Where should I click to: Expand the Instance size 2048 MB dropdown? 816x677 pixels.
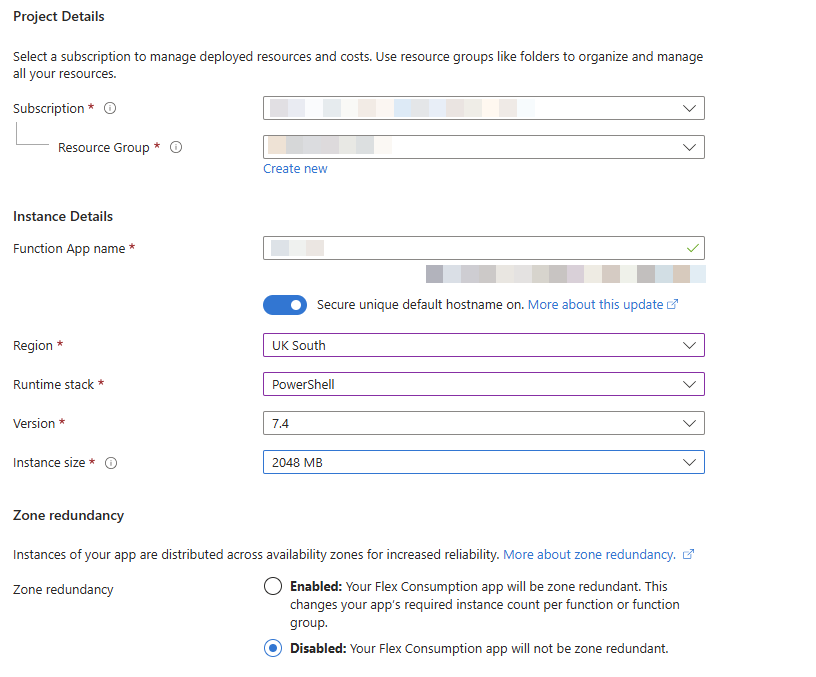click(483, 462)
